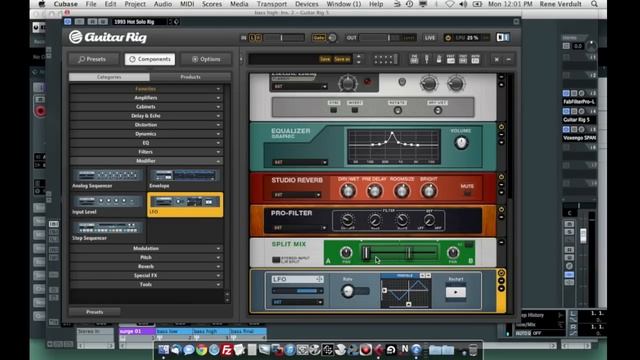Open the virtual rack controller grid icon
This screenshot has width=640, height=360.
click(385, 59)
